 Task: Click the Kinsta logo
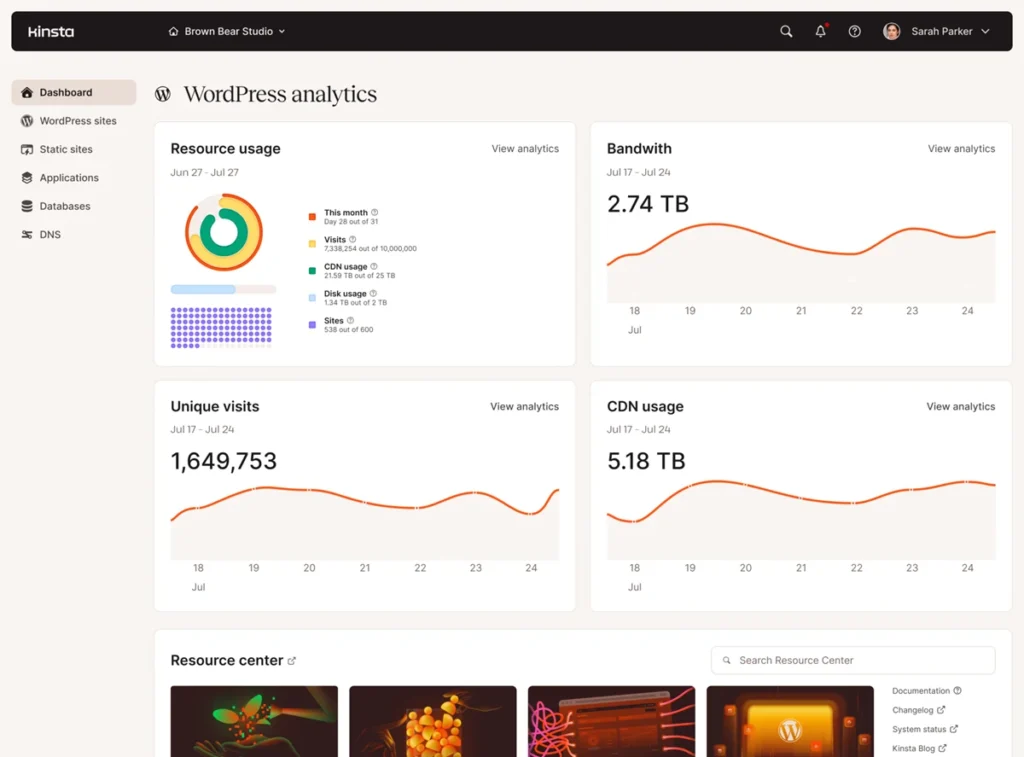[50, 31]
